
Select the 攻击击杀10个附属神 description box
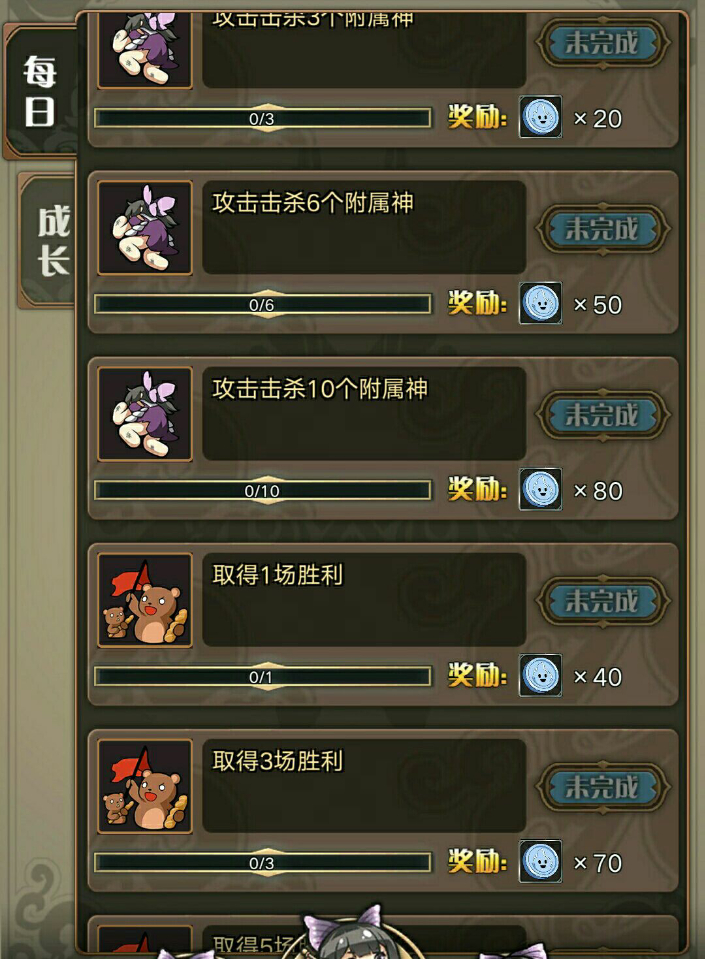364,414
